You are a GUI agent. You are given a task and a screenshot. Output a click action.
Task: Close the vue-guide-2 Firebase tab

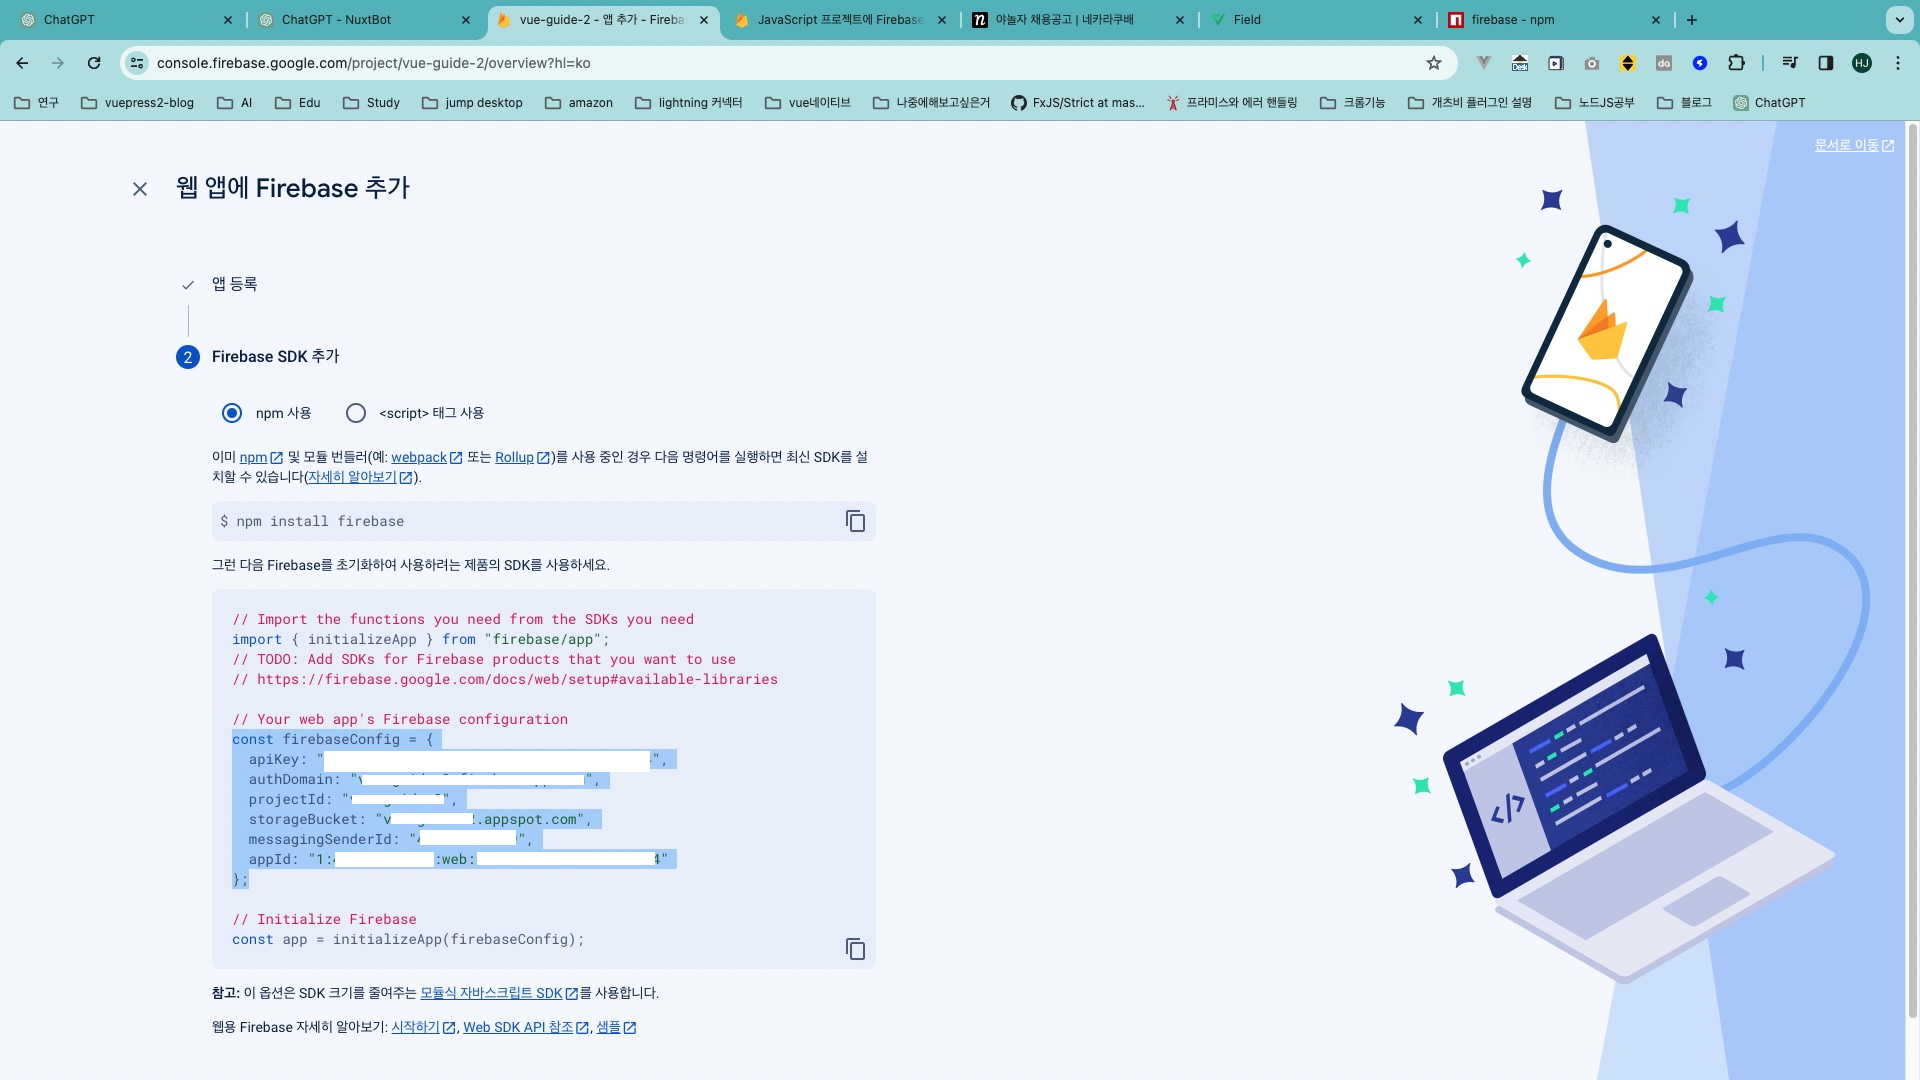tap(704, 20)
